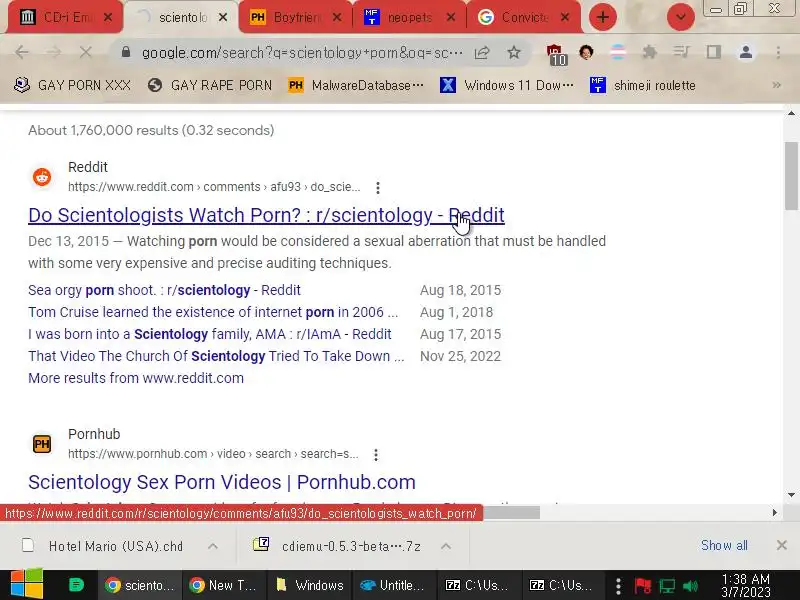View site info via lock icon

pyautogui.click(x=126, y=52)
